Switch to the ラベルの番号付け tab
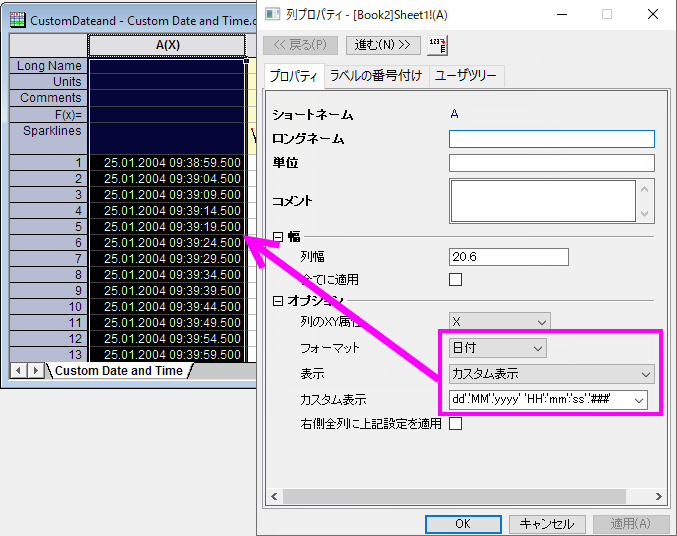This screenshot has height=536, width=677. (376, 76)
